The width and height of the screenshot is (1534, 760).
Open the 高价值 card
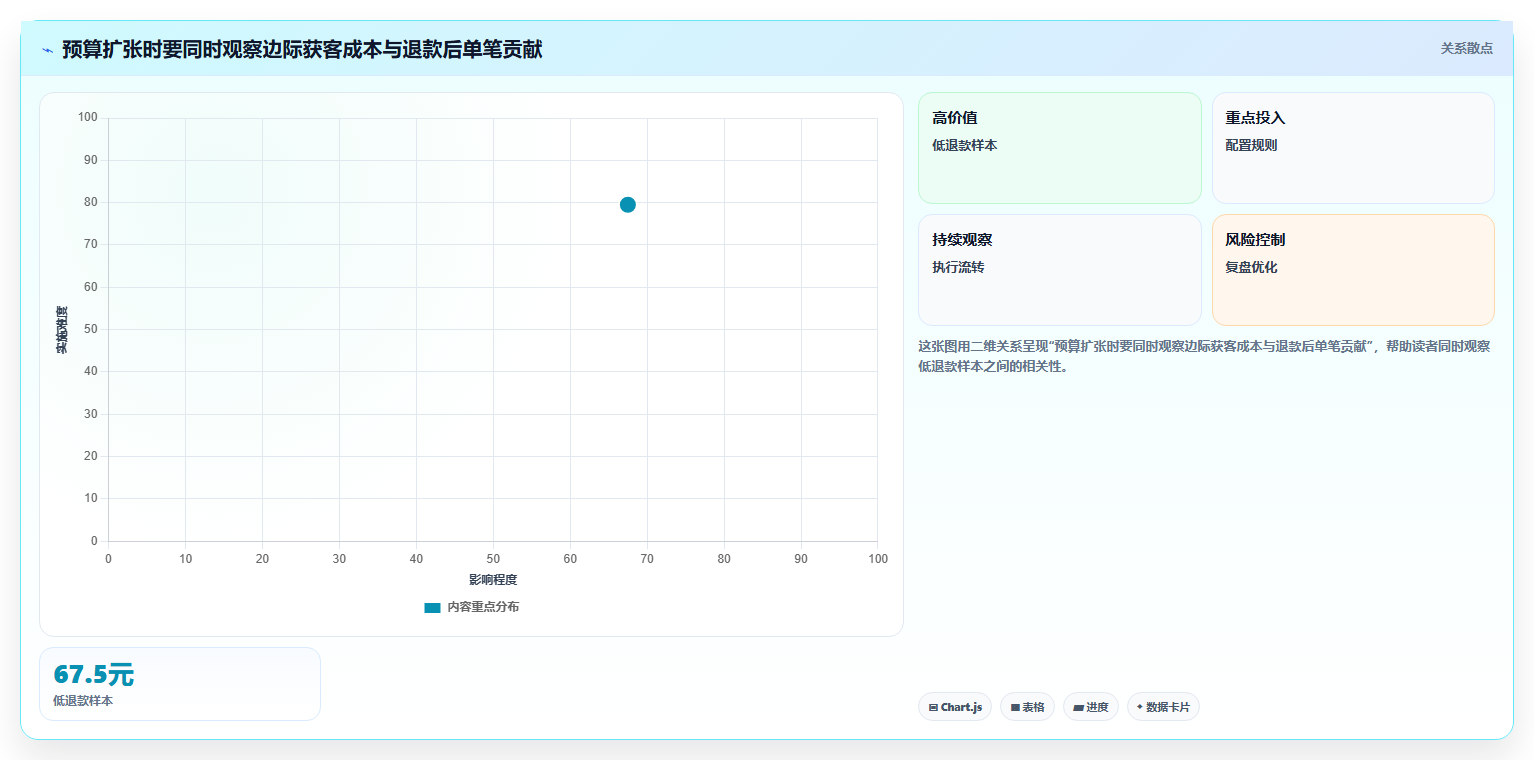(1060, 148)
